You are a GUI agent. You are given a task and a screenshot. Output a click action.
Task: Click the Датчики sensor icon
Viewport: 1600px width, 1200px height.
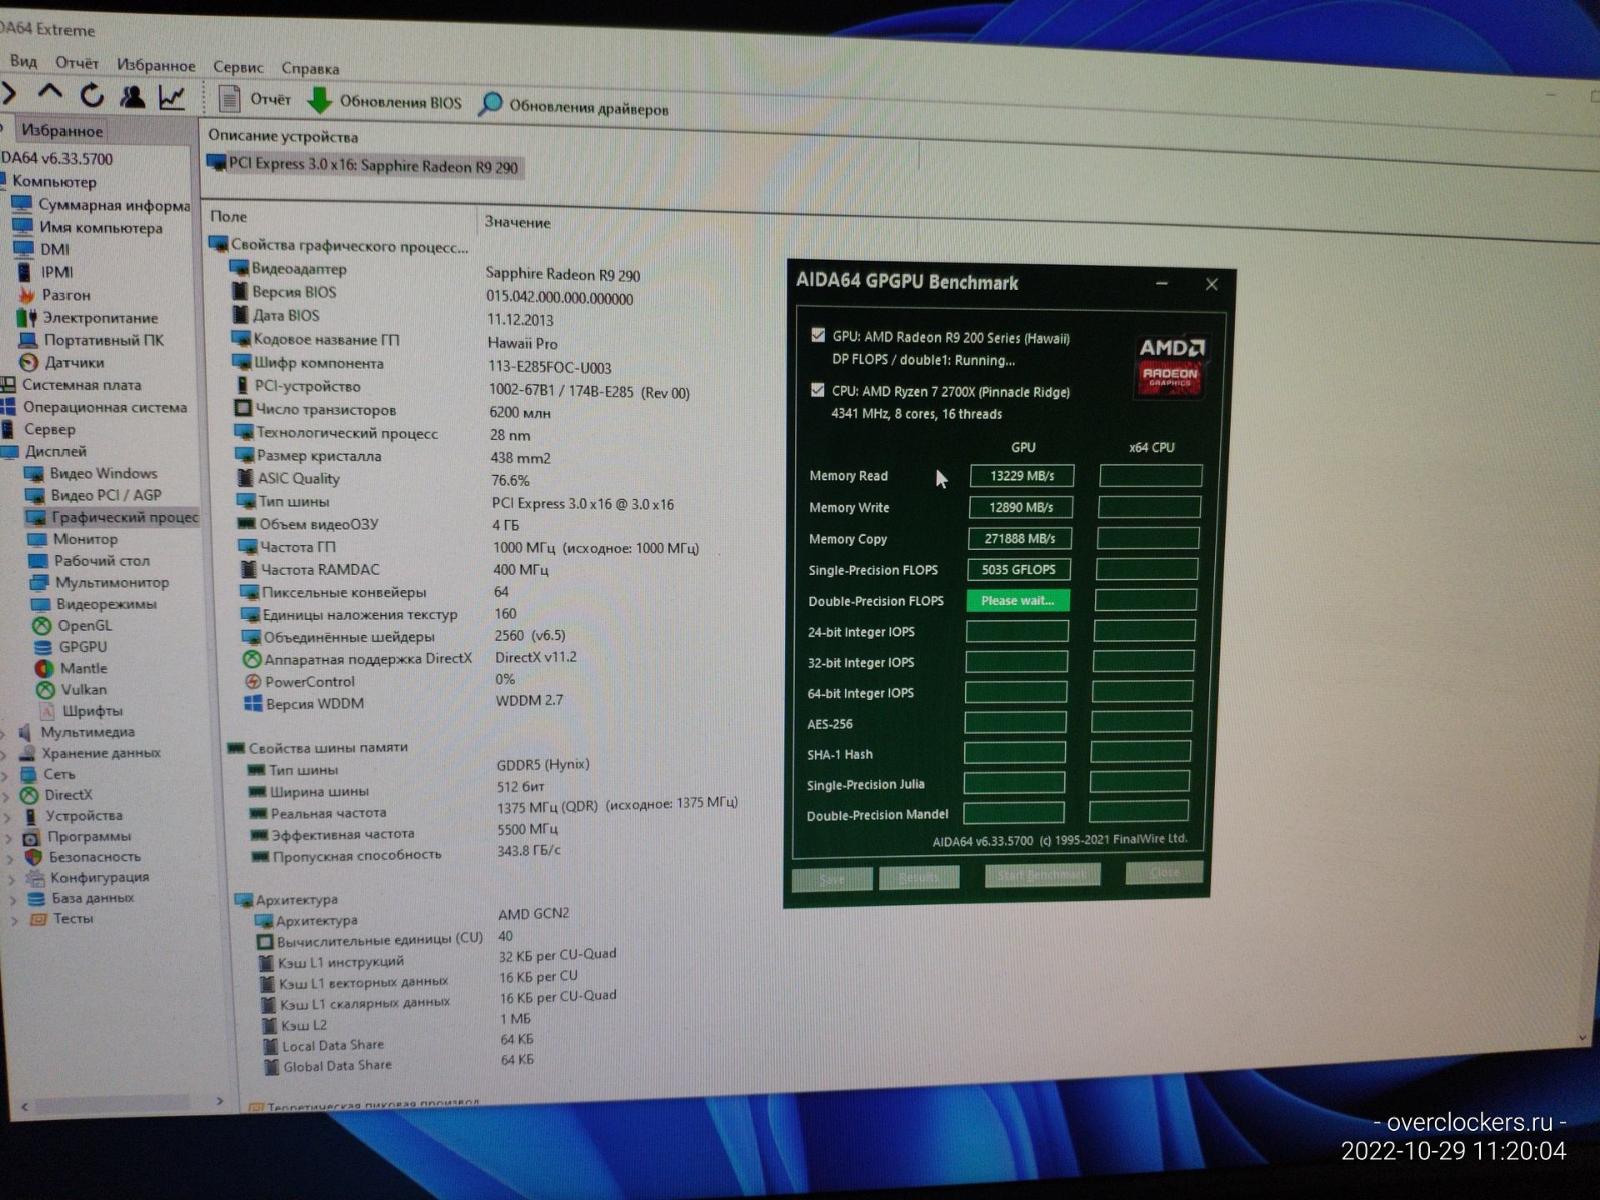click(x=29, y=362)
